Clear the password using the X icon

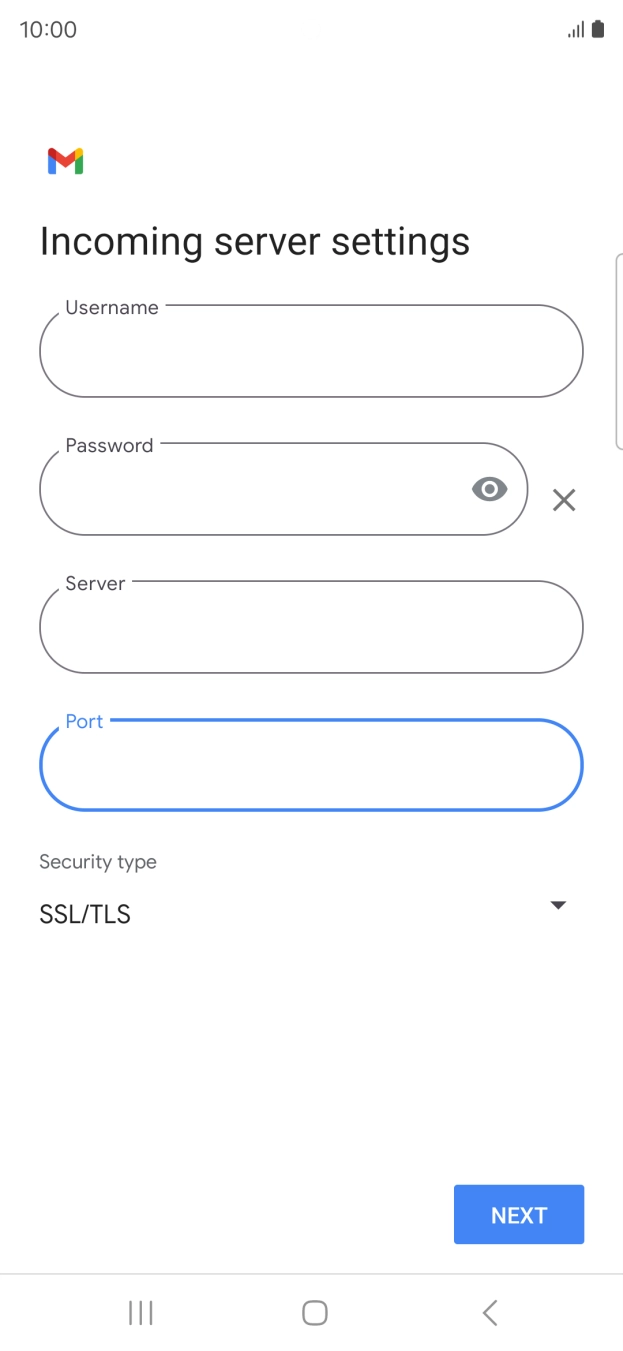coord(563,500)
